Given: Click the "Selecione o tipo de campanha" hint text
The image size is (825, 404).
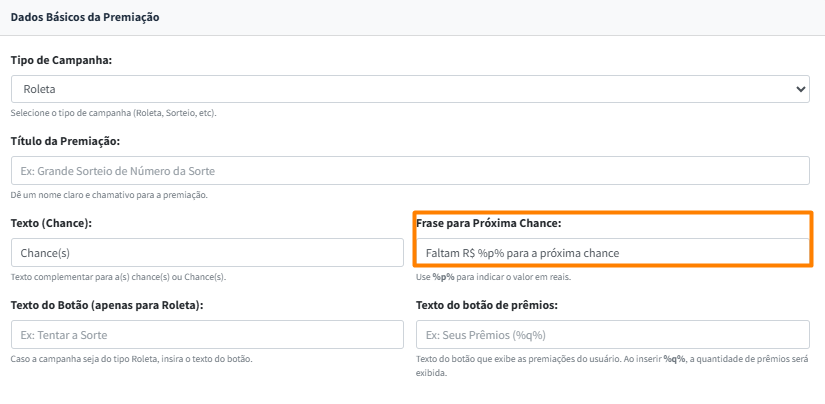Looking at the screenshot, I should coord(113,113).
